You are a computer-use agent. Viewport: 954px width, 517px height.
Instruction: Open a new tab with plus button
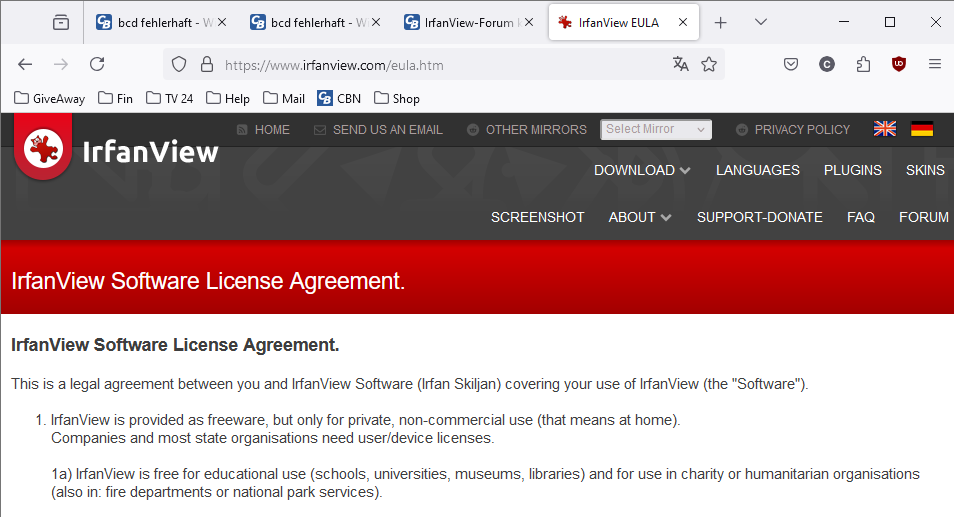720,23
